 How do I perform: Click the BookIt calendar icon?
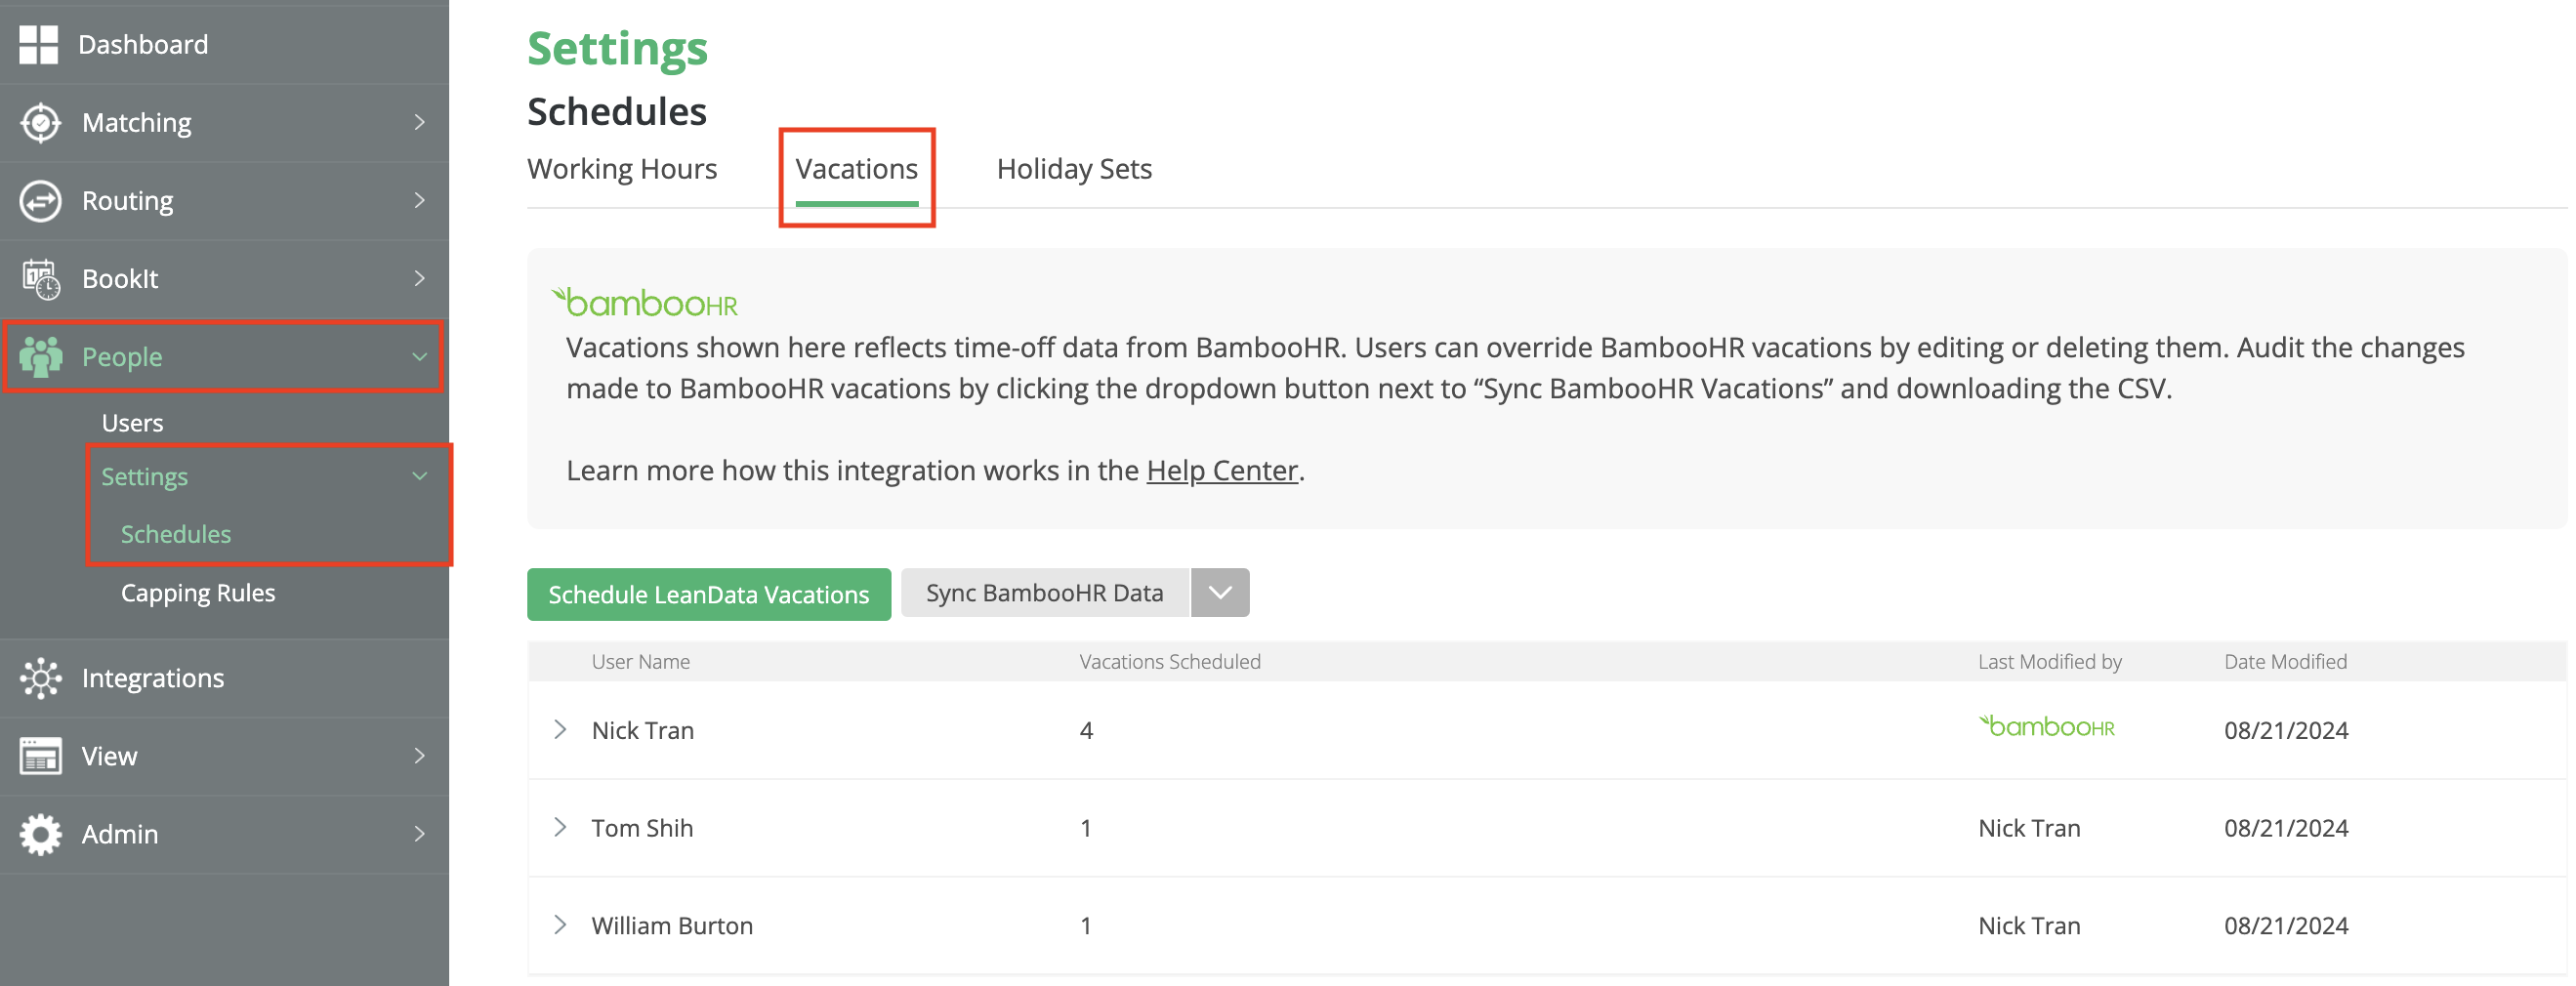pyautogui.click(x=41, y=279)
